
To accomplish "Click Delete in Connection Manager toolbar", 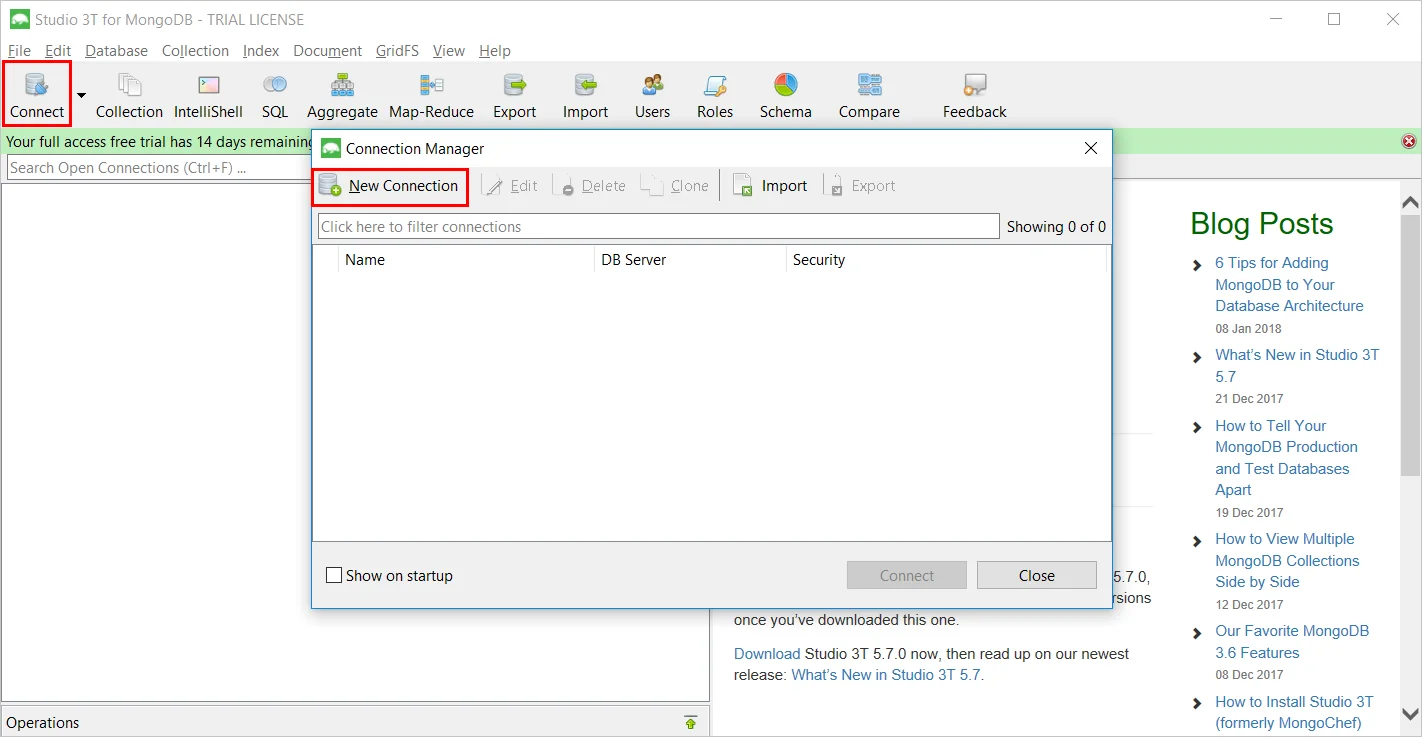I will [592, 186].
